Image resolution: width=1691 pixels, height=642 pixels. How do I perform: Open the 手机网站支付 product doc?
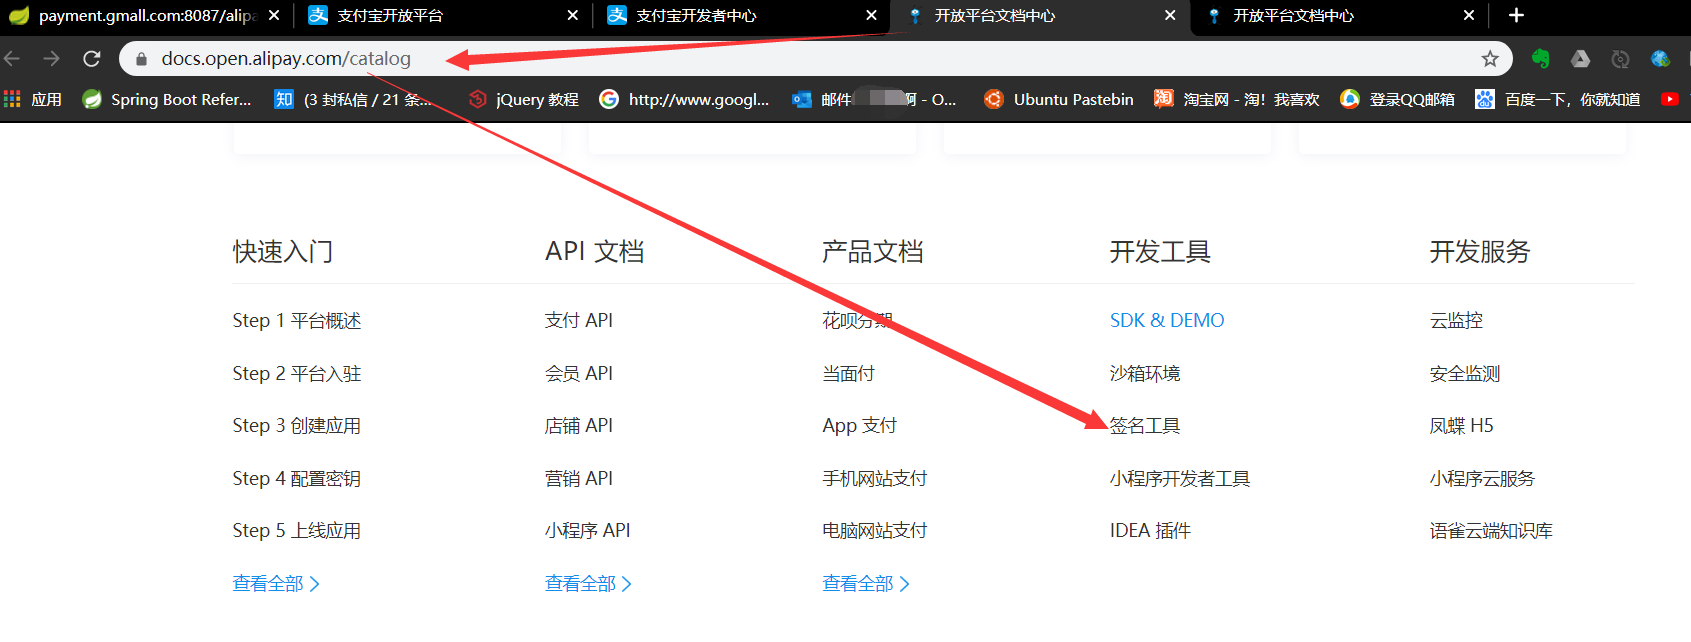coord(875,479)
